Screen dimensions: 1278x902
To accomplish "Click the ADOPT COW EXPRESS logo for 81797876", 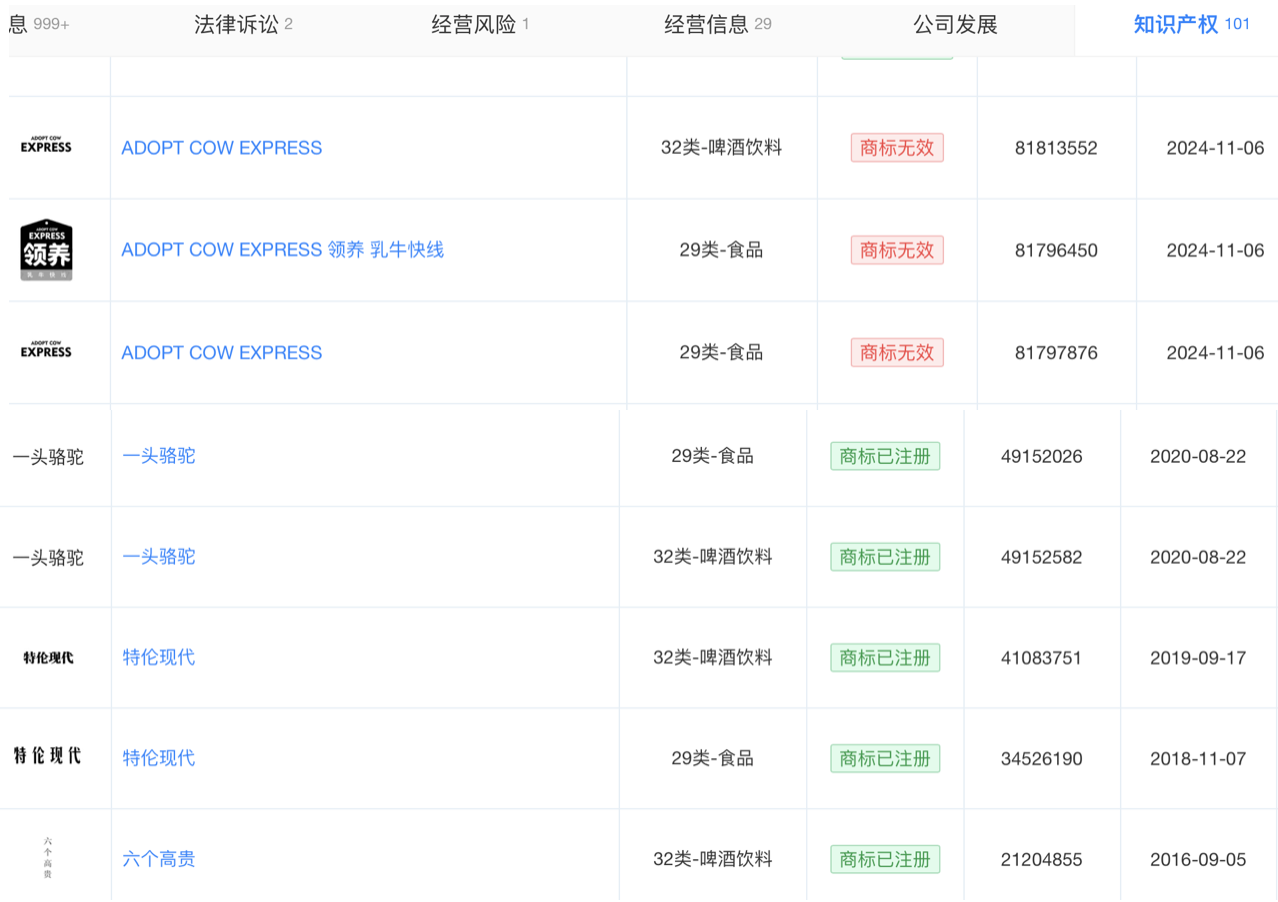I will (46, 351).
